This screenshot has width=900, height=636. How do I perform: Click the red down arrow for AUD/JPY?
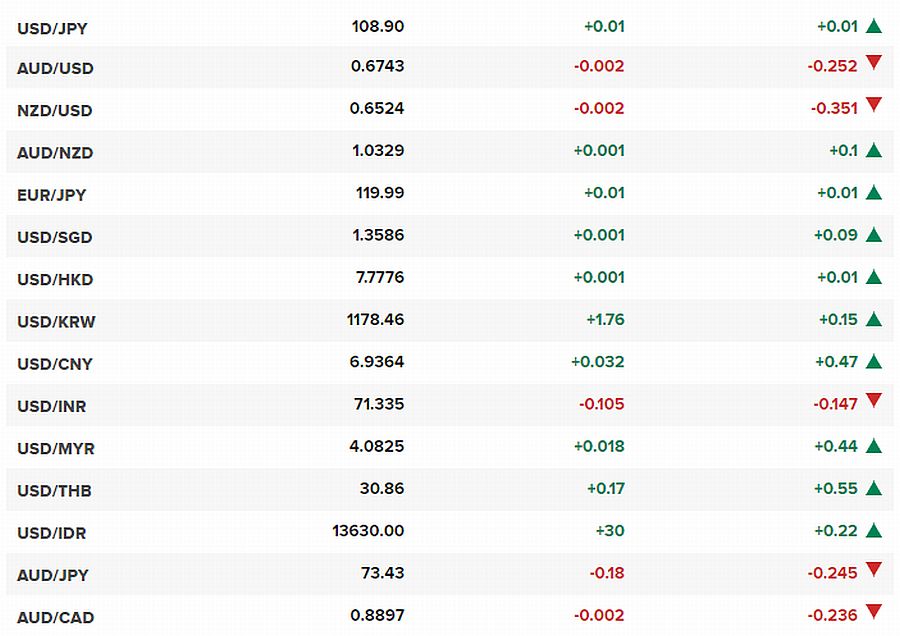coord(874,569)
